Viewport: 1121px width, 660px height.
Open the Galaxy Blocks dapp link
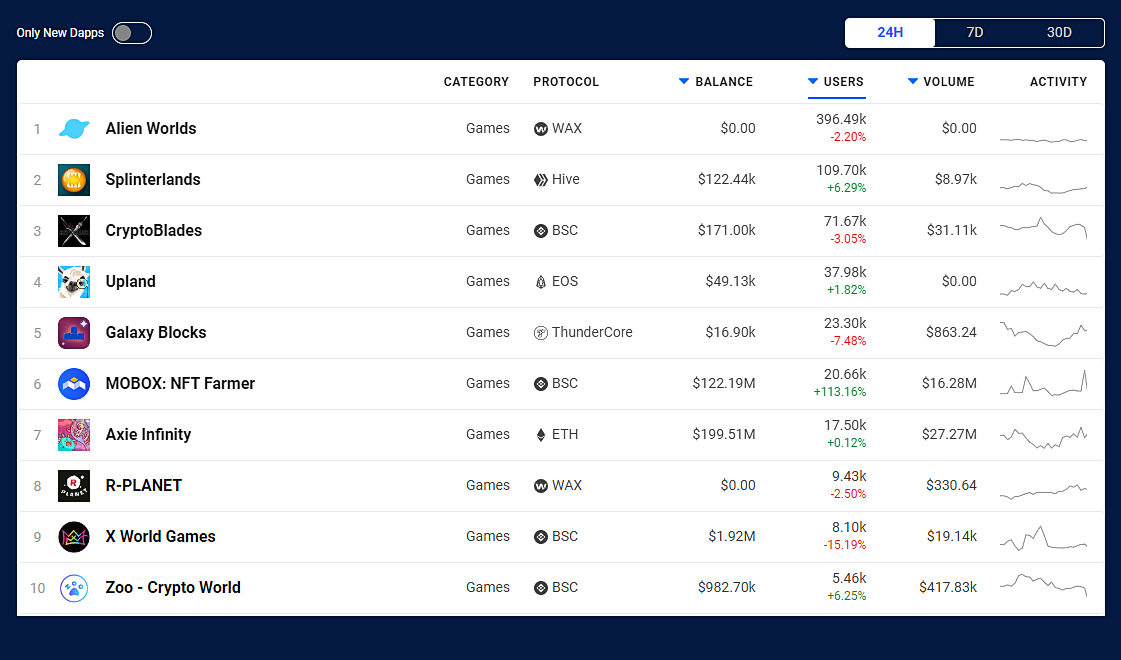tap(156, 333)
